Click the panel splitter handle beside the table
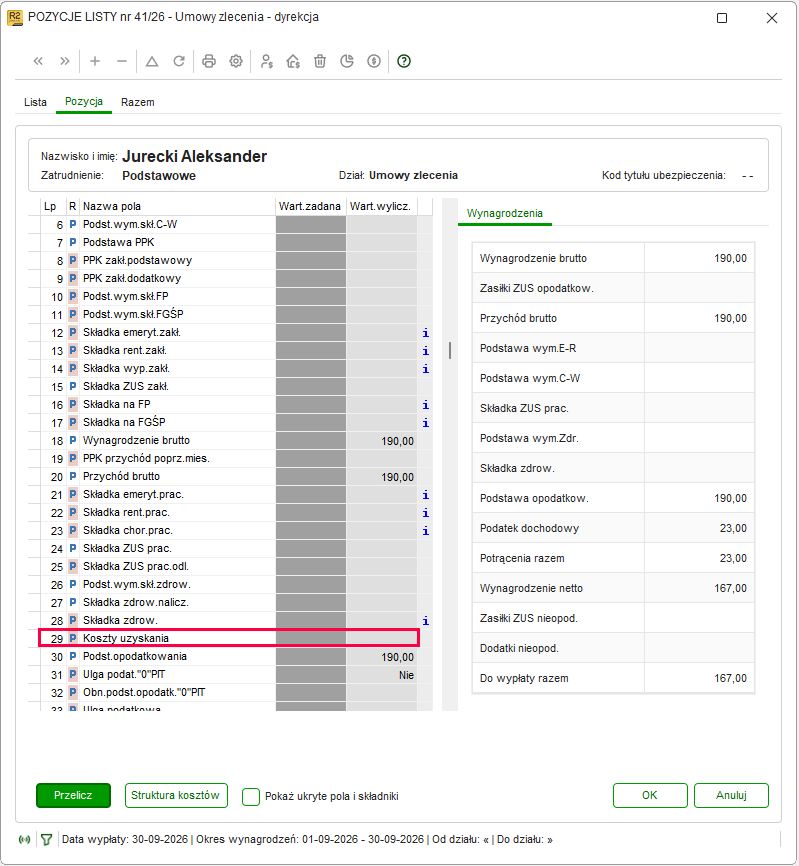Viewport: 799px width, 866px height. 450,350
